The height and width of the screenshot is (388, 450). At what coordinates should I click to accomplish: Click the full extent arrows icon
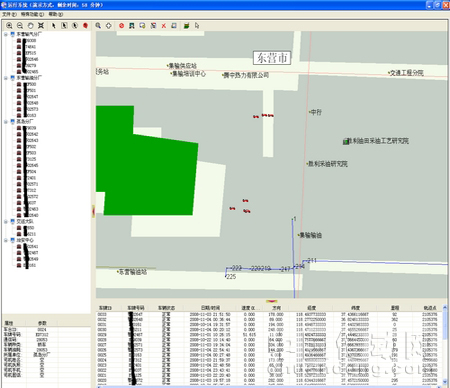click(x=41, y=26)
